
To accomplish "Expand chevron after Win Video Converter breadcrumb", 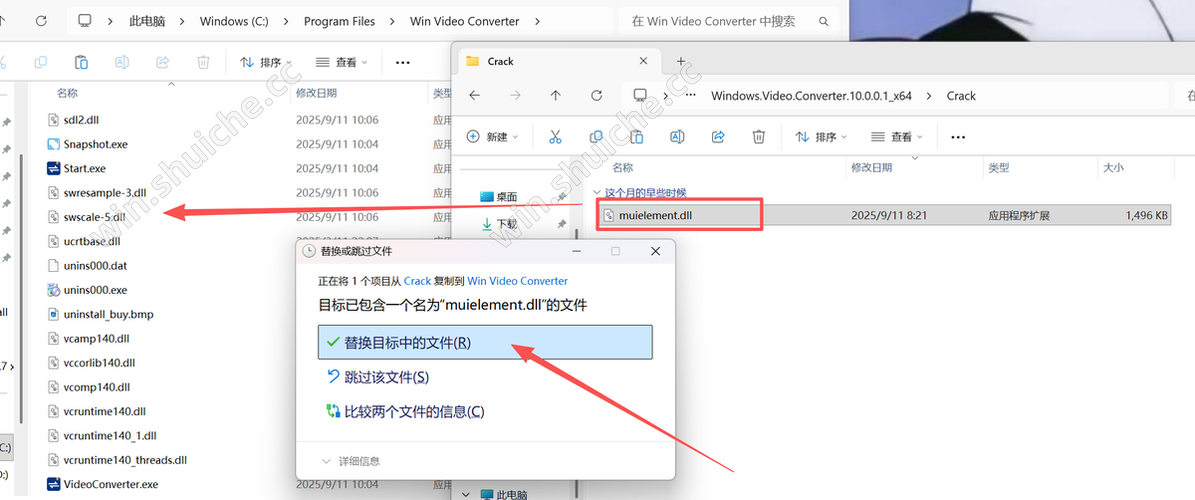I will pyautogui.click(x=537, y=21).
